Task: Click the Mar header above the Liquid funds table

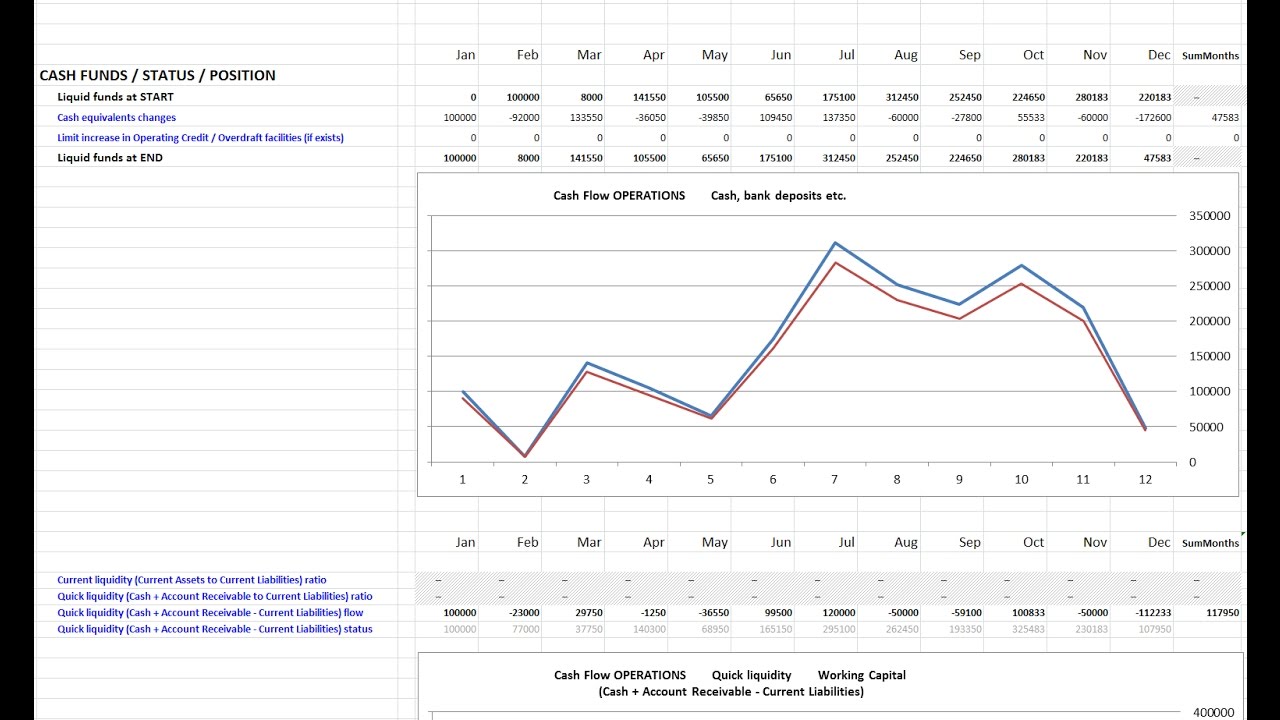Action: pos(589,55)
